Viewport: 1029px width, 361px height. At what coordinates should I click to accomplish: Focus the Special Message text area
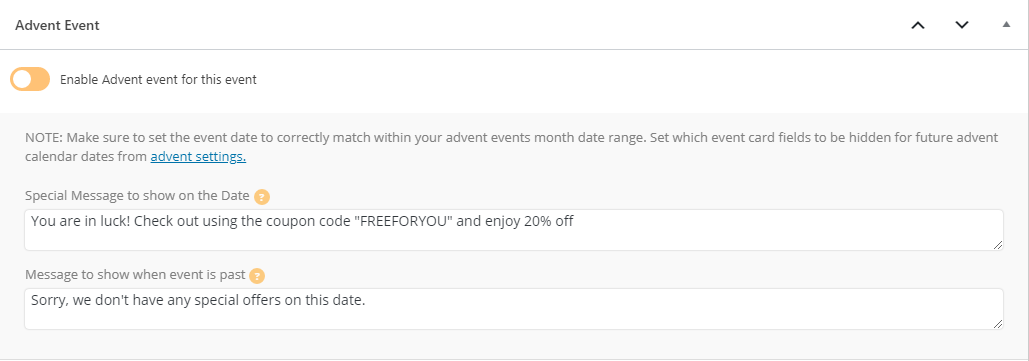point(514,230)
